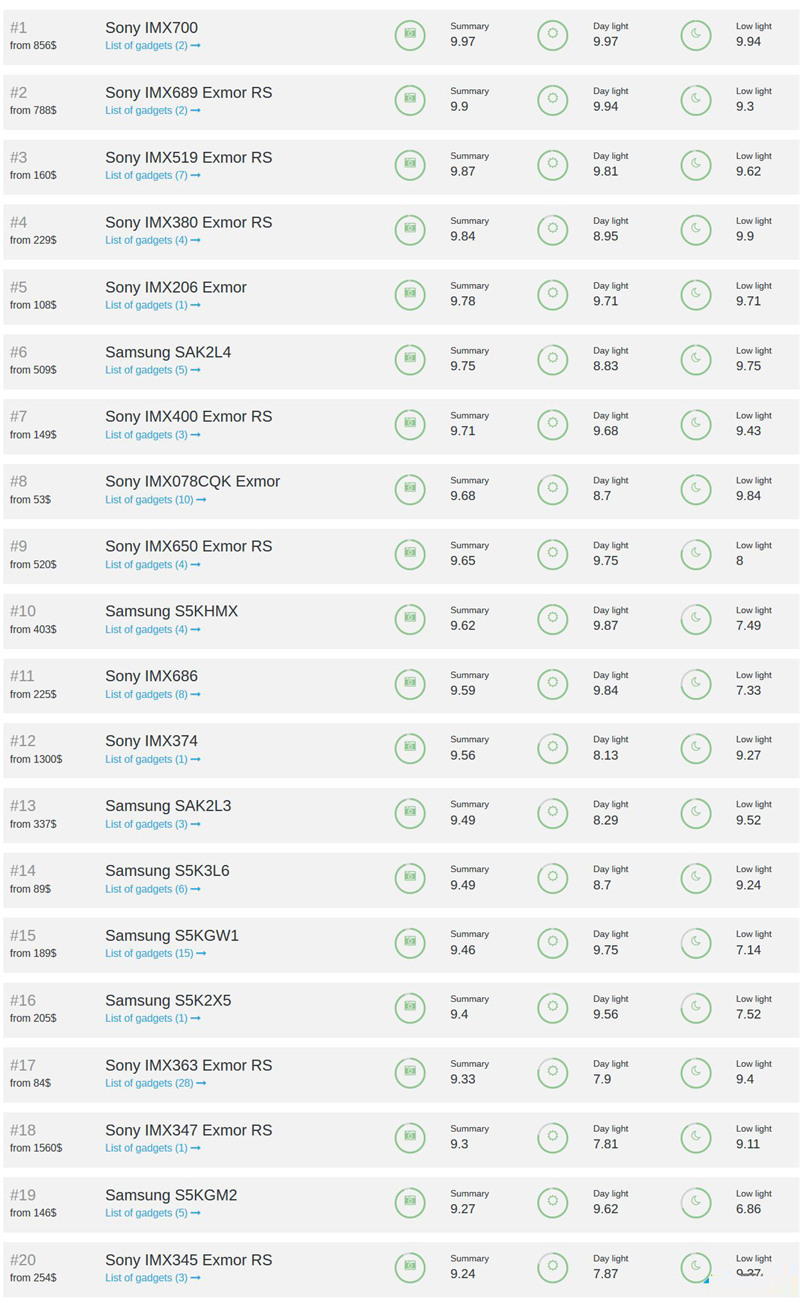Click the low light moon icon for Samsung S5KGM2
This screenshot has height=1303, width=800.
[695, 1201]
